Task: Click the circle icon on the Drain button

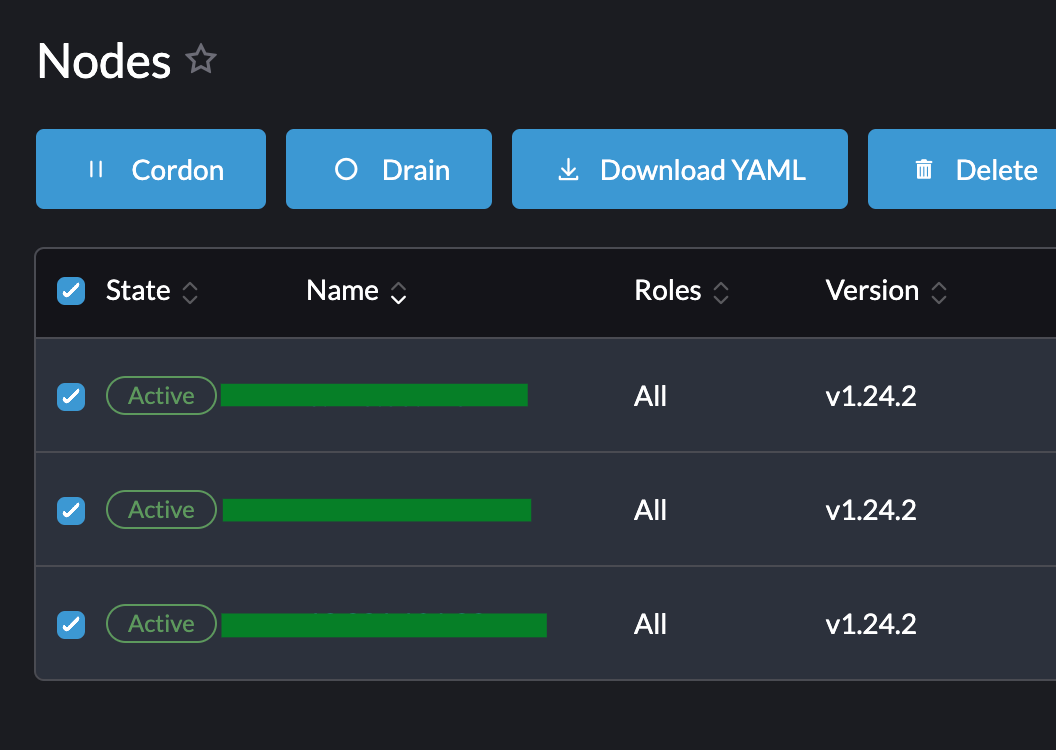Action: tap(346, 169)
